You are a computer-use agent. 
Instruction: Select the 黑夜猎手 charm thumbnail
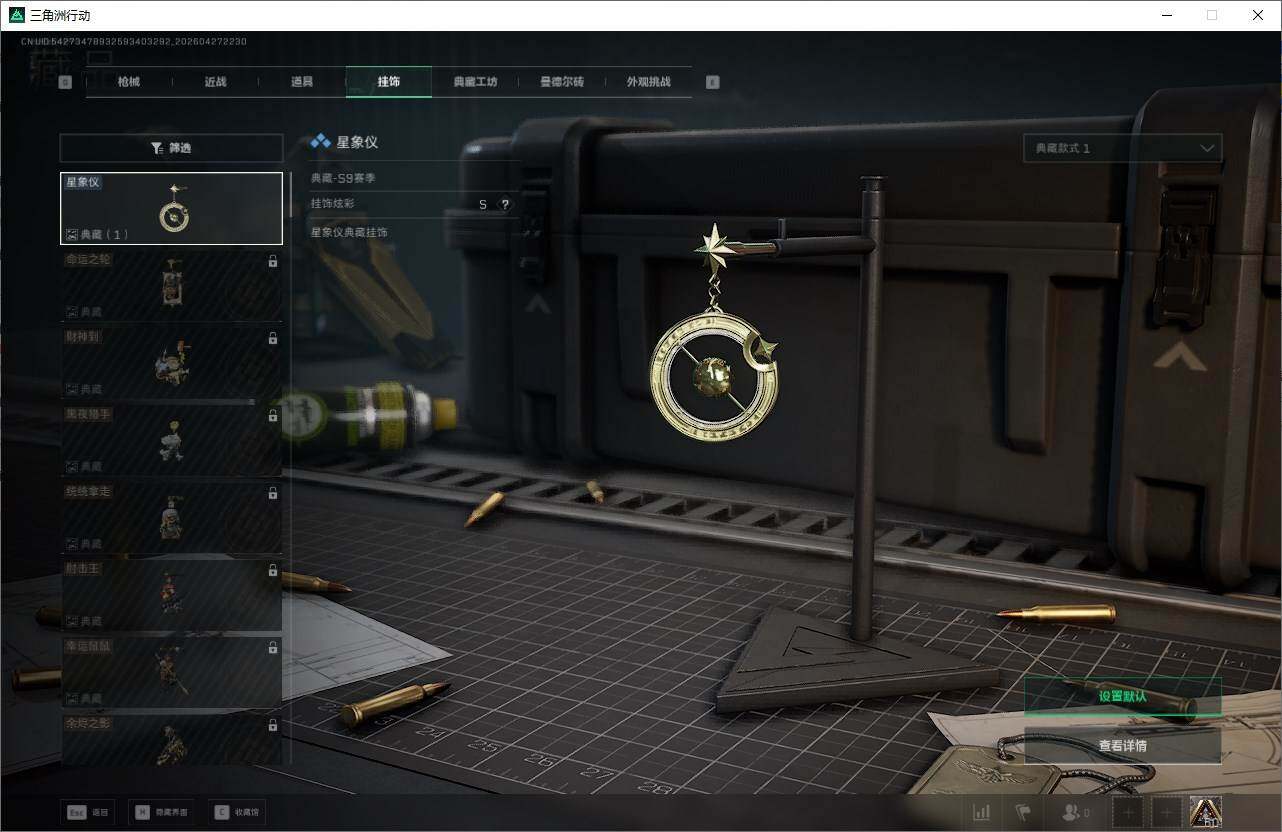pos(171,440)
